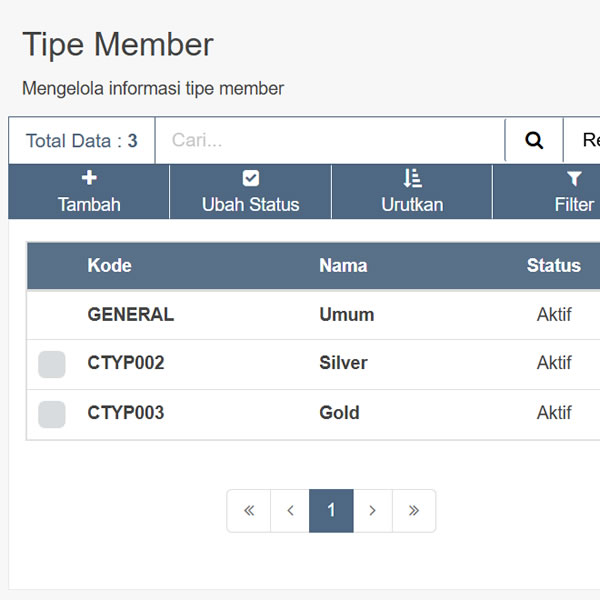600x600 pixels.
Task: Click the magnifier search icon
Action: 534,140
